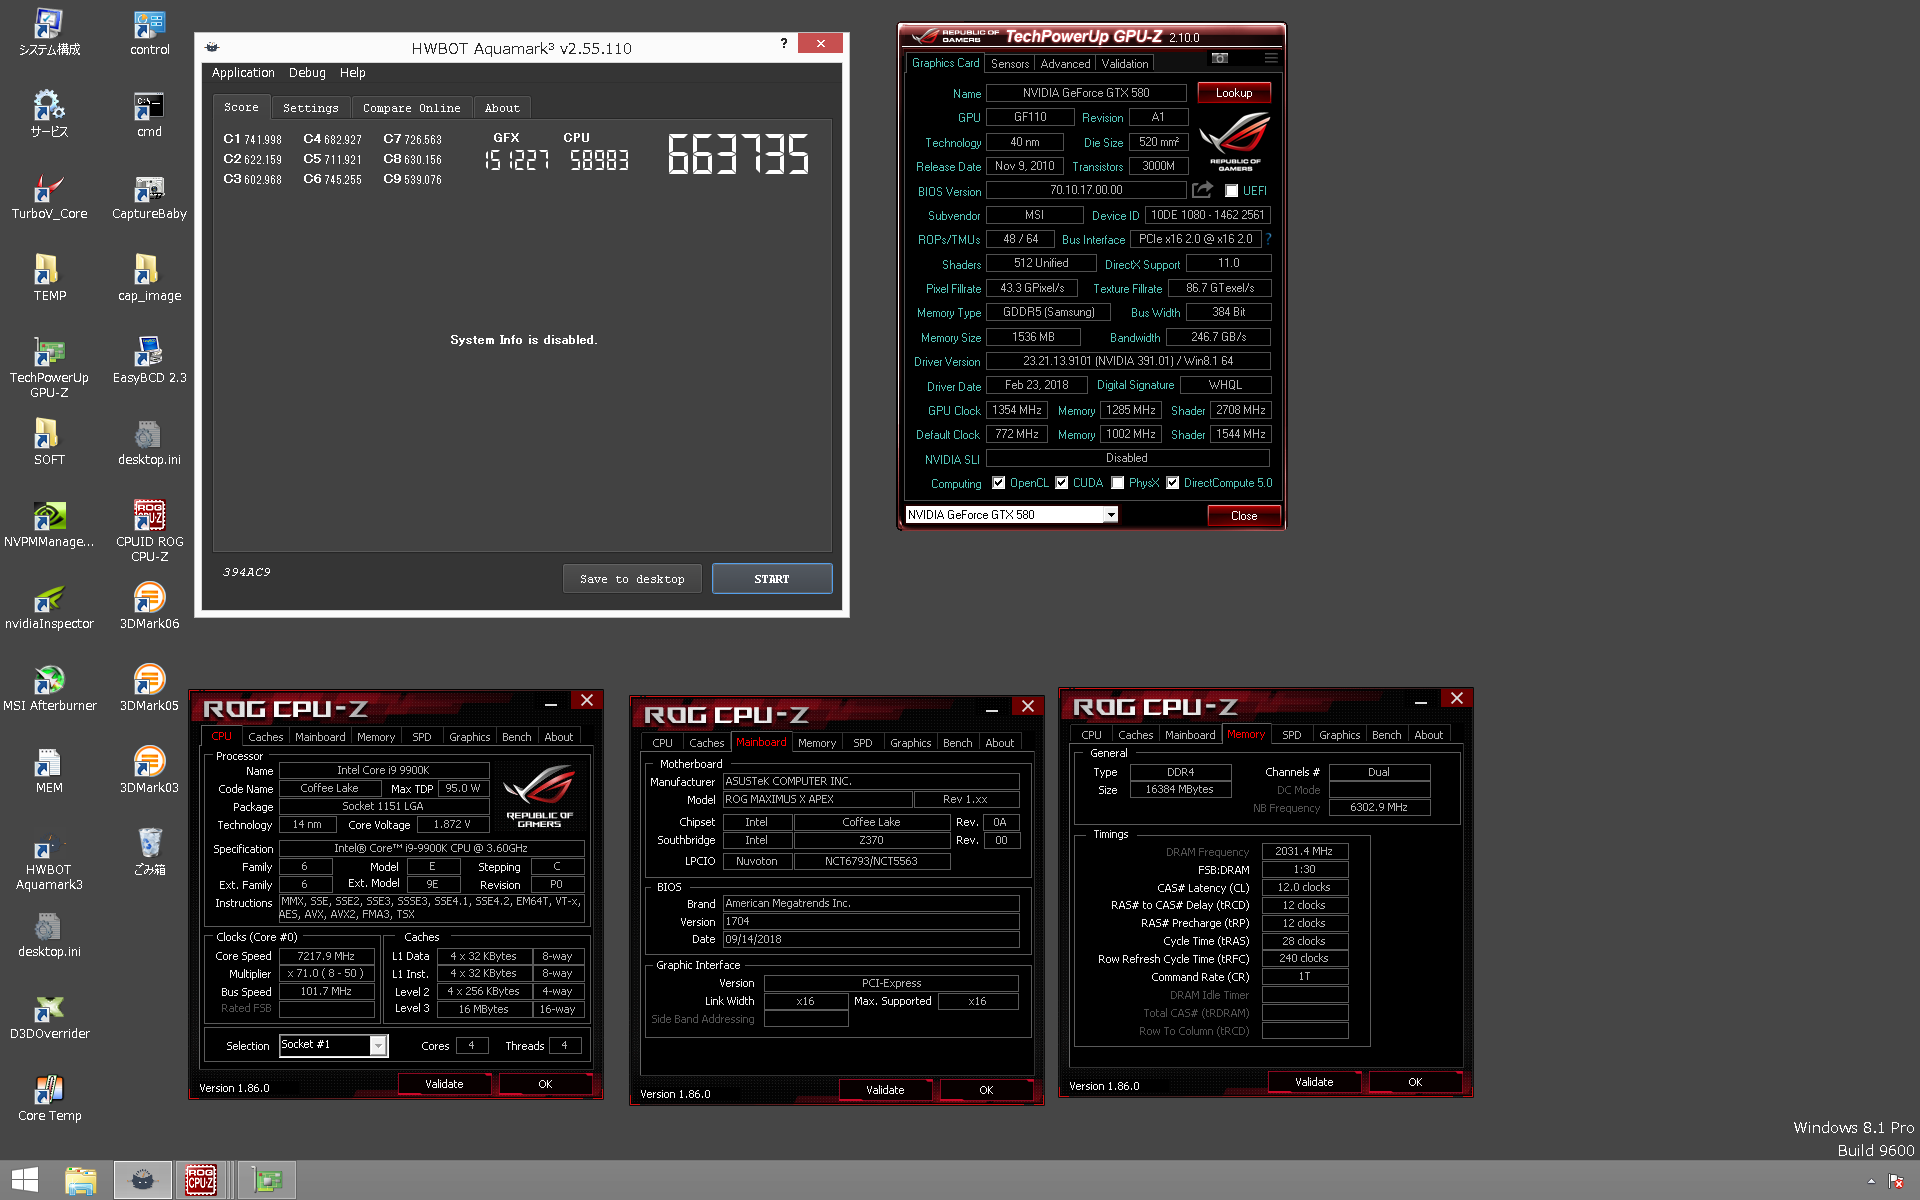Open the Core Temp desktop icon
The width and height of the screenshot is (1920, 1200).
[x=49, y=1099]
